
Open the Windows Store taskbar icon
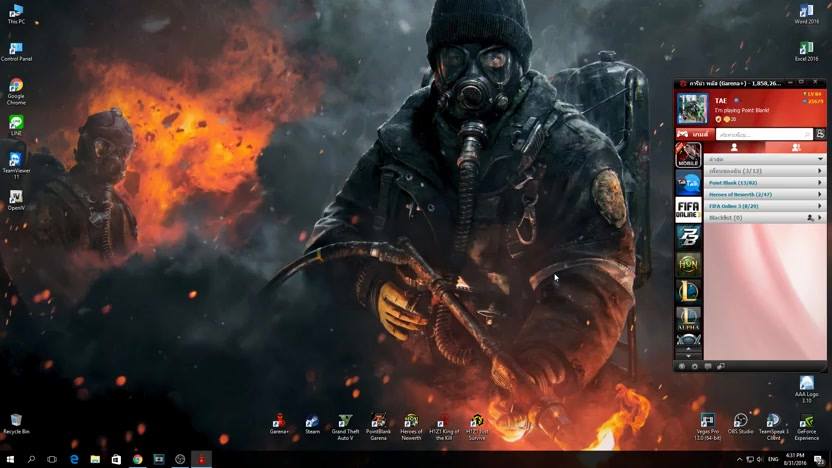pos(116,460)
